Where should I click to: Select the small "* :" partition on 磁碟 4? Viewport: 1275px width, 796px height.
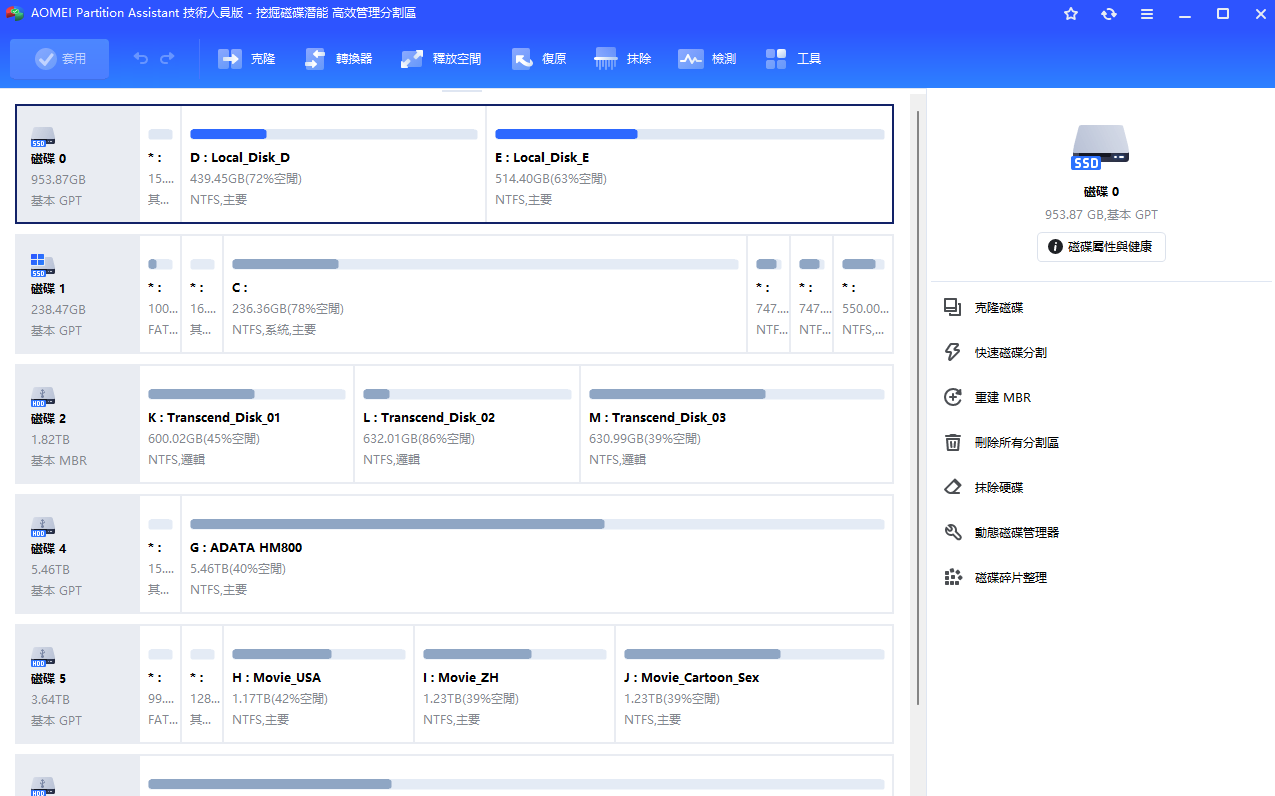[160, 554]
